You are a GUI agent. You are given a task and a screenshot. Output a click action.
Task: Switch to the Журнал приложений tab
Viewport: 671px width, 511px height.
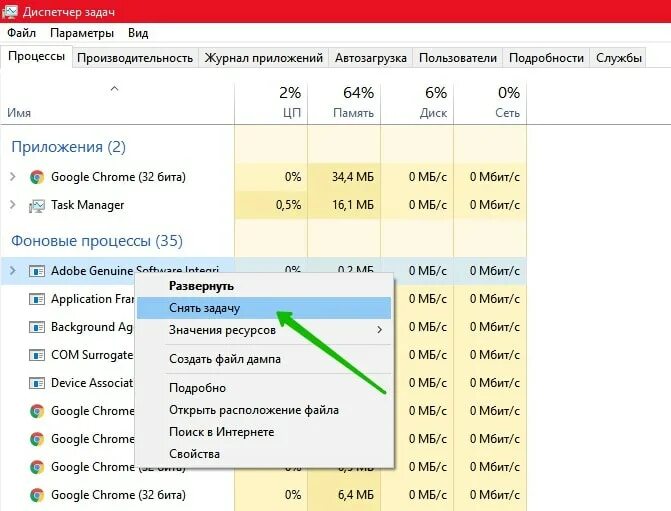click(264, 58)
